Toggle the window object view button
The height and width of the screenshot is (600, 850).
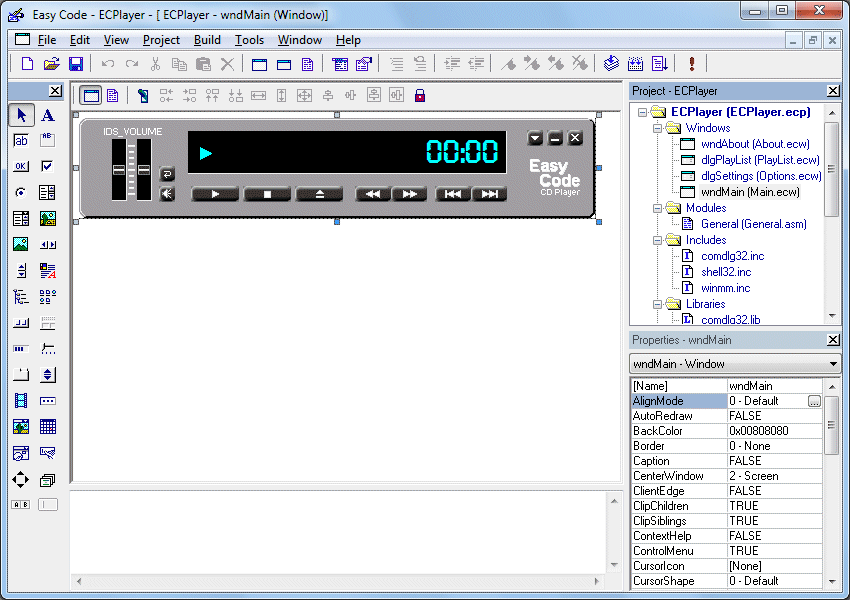coord(91,96)
